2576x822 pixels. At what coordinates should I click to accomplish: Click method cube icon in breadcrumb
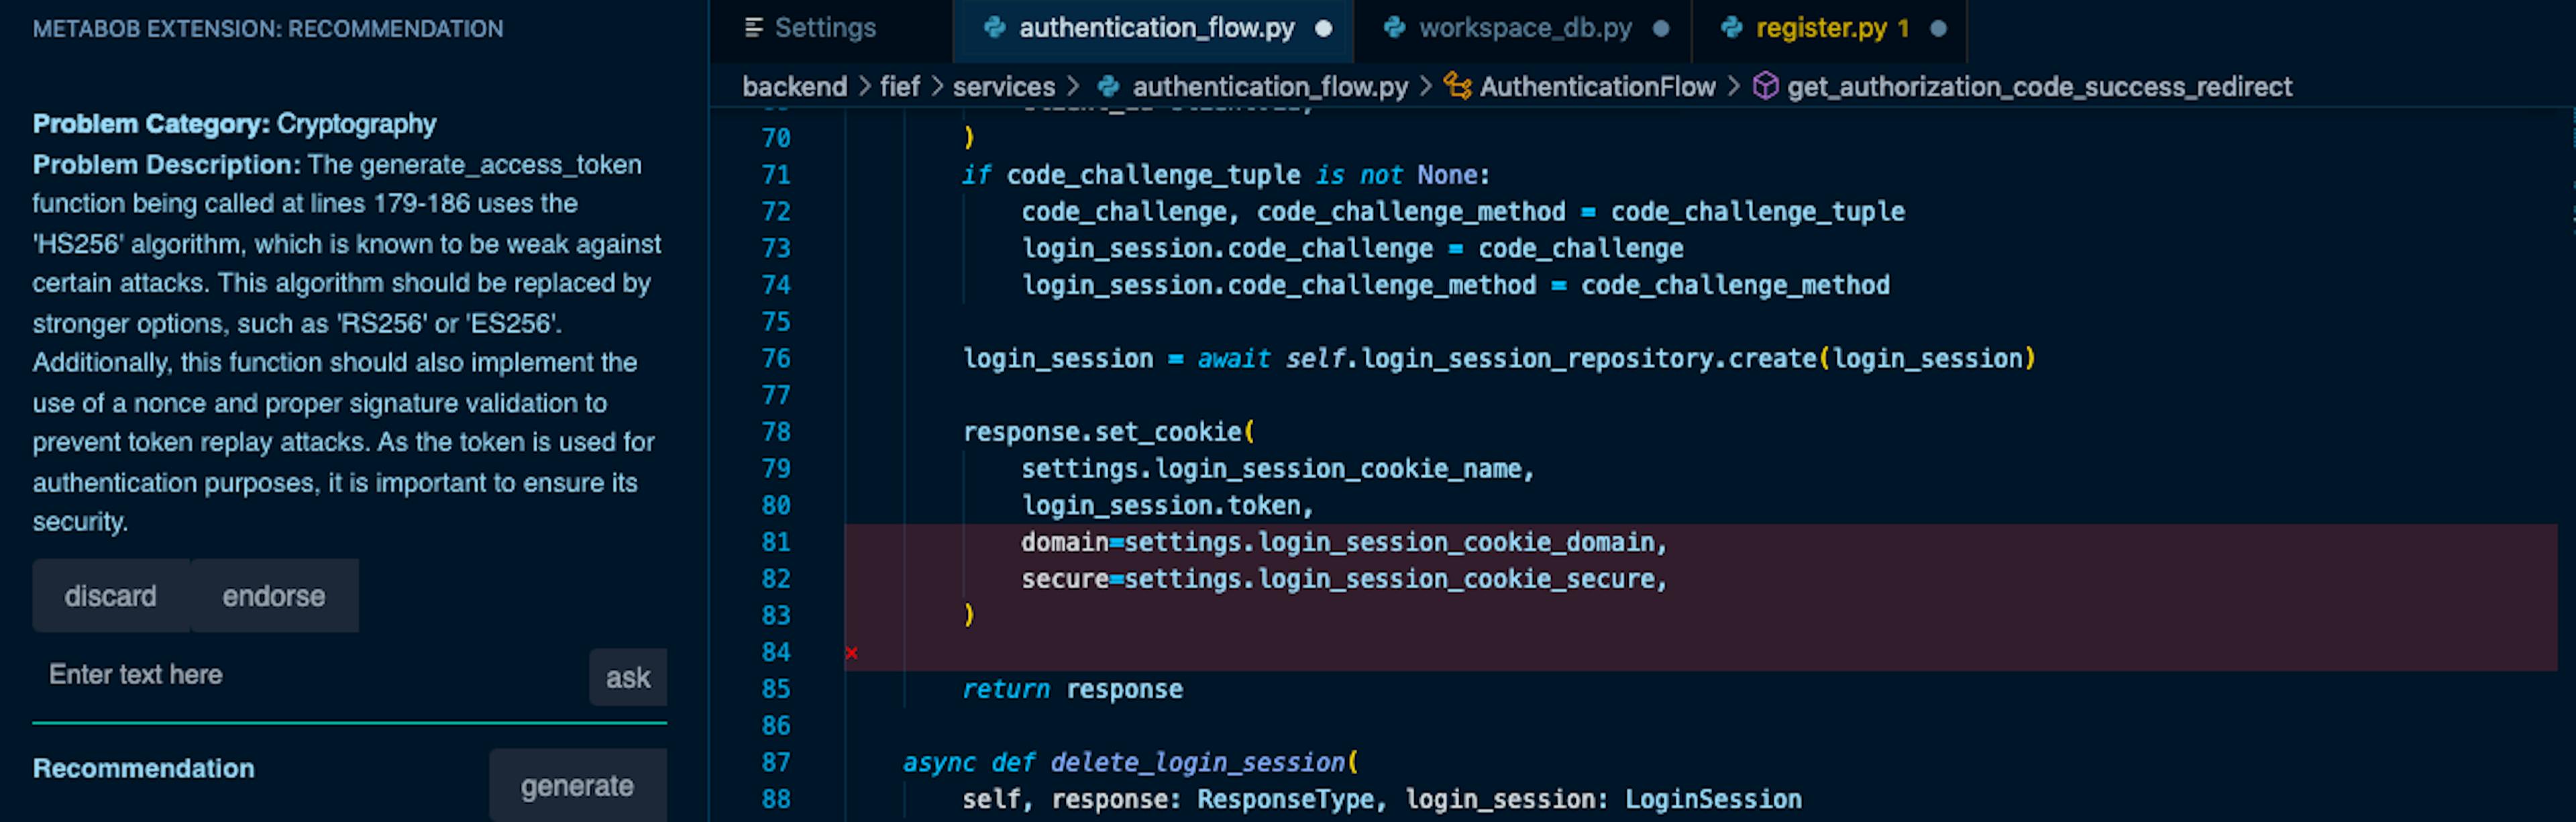pyautogui.click(x=1766, y=87)
